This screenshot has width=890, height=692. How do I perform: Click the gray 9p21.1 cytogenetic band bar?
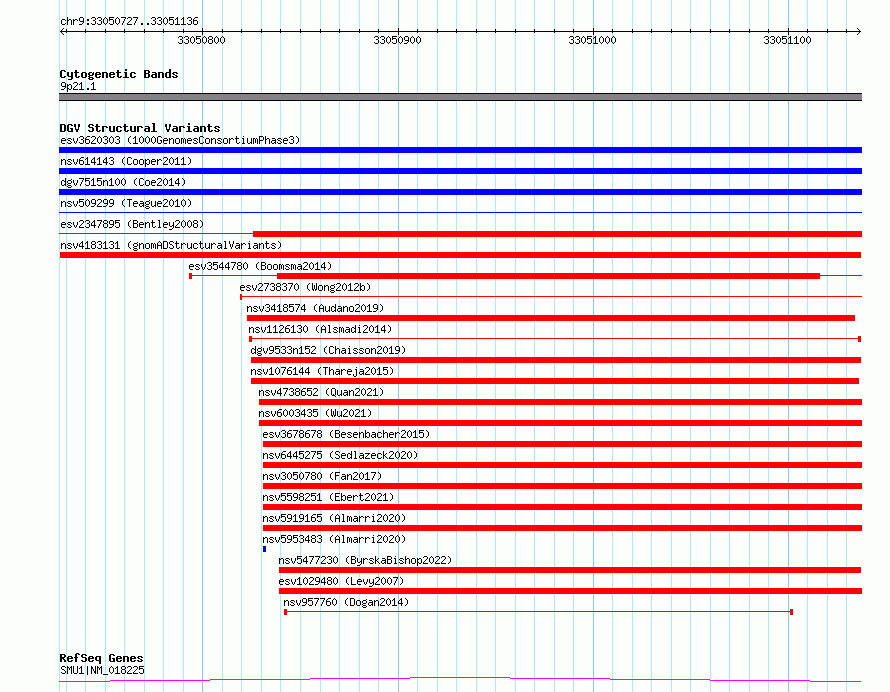click(460, 97)
